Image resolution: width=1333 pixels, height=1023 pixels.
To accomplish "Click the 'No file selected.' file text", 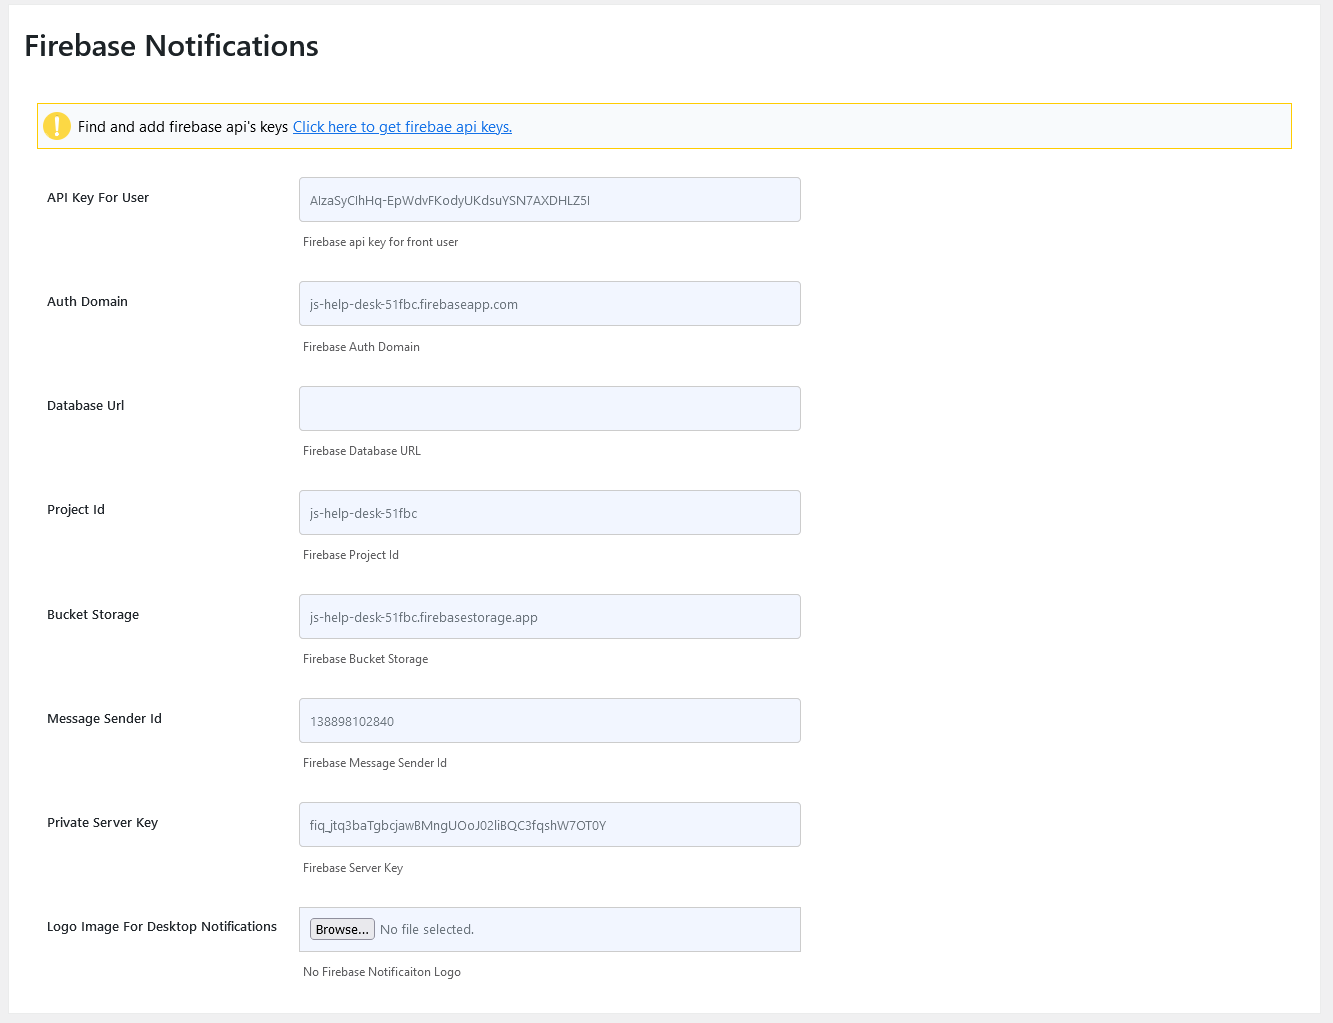I will coord(427,930).
